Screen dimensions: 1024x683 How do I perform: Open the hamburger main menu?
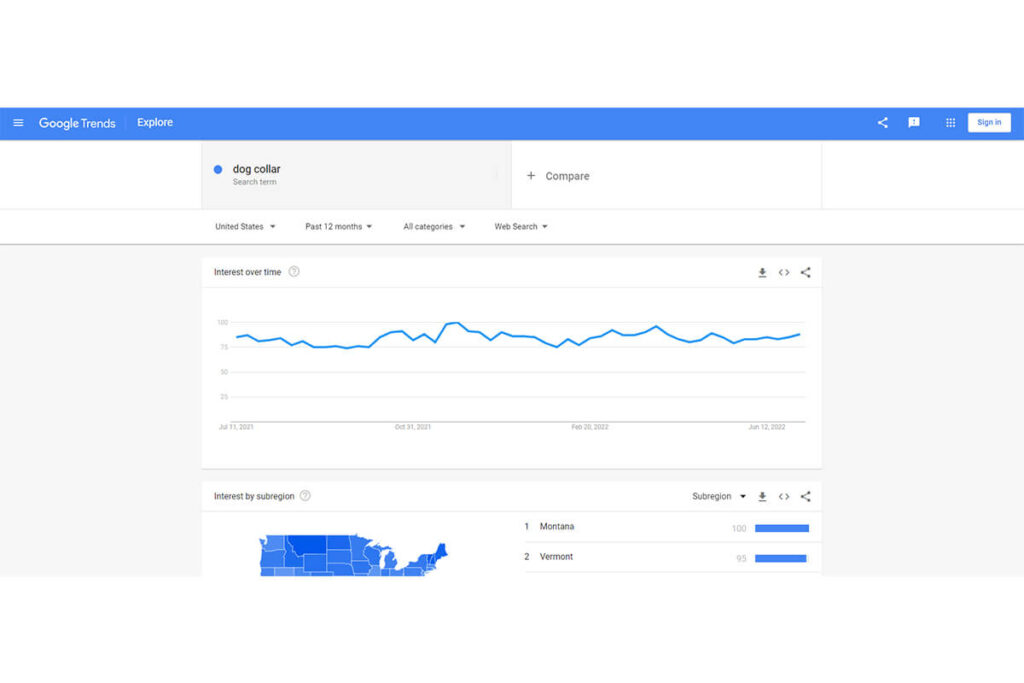18,123
